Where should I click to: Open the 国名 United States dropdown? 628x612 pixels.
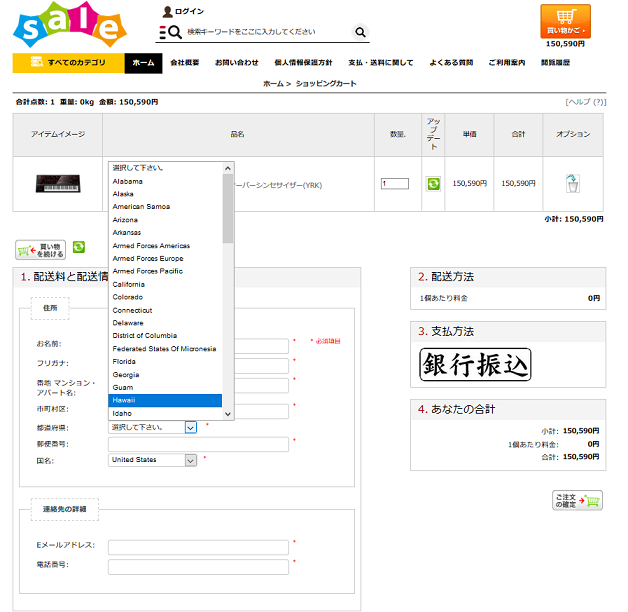tap(152, 460)
